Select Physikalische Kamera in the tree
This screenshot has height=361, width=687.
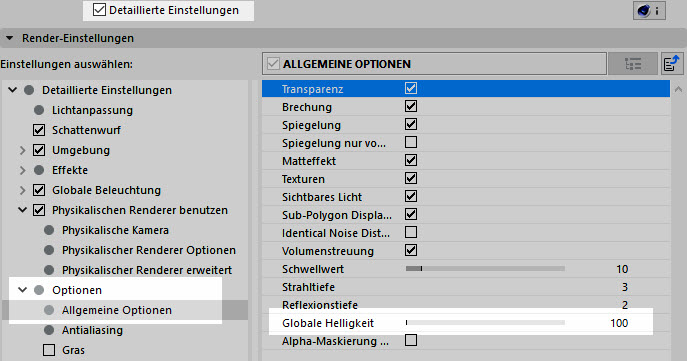(x=115, y=230)
